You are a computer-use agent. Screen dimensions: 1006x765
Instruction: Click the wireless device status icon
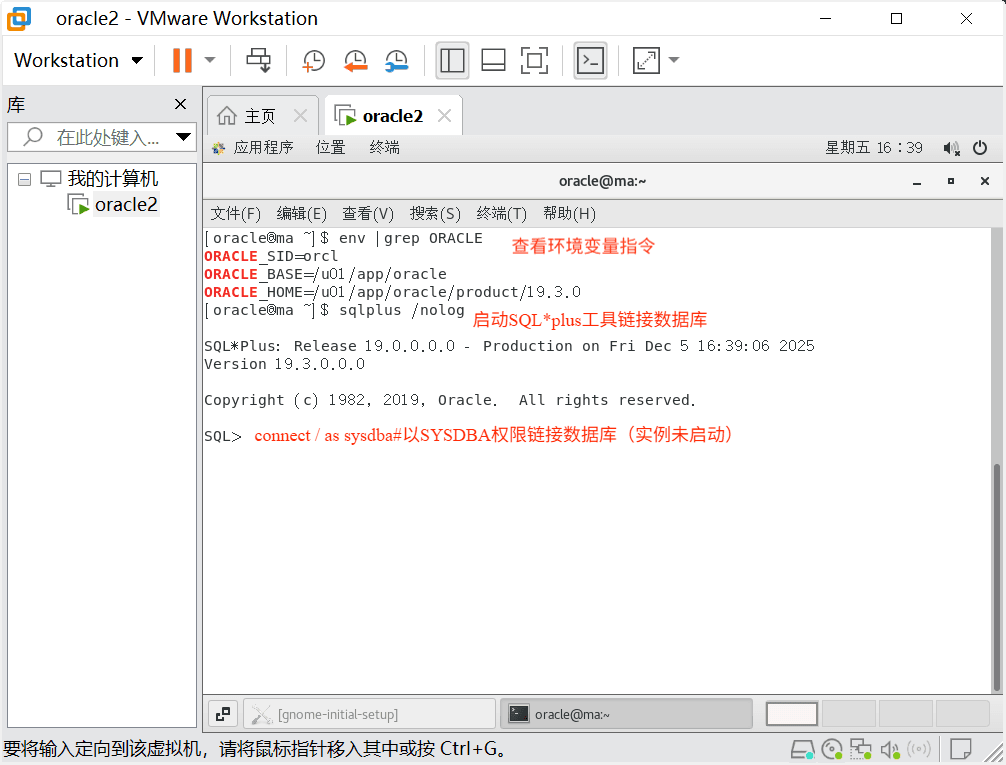point(919,749)
